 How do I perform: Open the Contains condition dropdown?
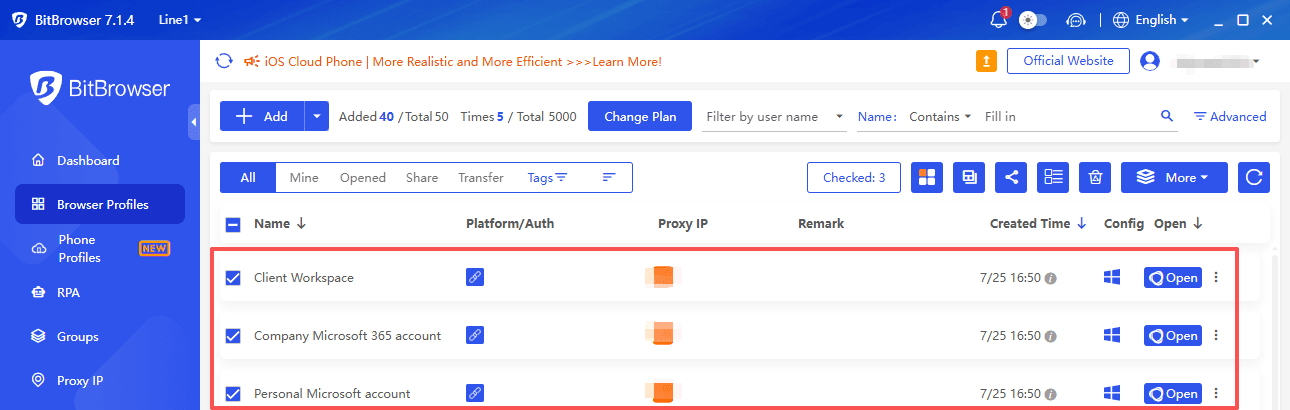coord(940,117)
